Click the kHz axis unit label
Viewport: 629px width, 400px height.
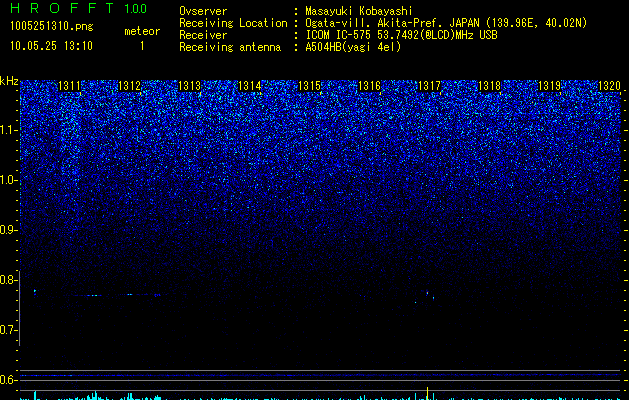tap(9, 81)
